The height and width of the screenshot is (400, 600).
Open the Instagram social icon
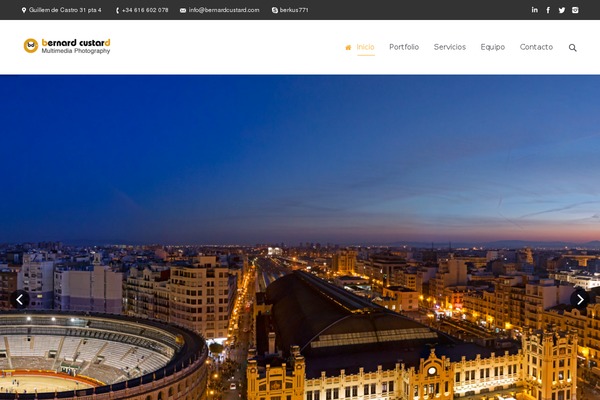(575, 10)
